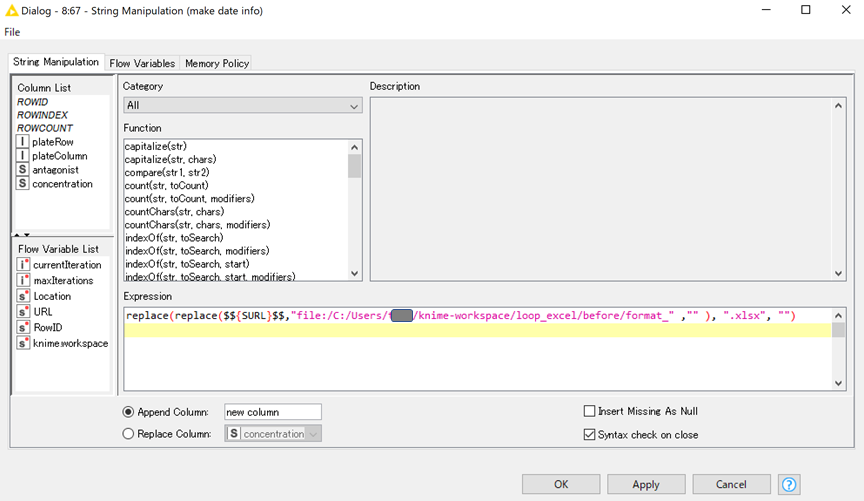Screen dimensions: 864x501
Task: Click the string icon beside concentration column
Action: click(22, 184)
